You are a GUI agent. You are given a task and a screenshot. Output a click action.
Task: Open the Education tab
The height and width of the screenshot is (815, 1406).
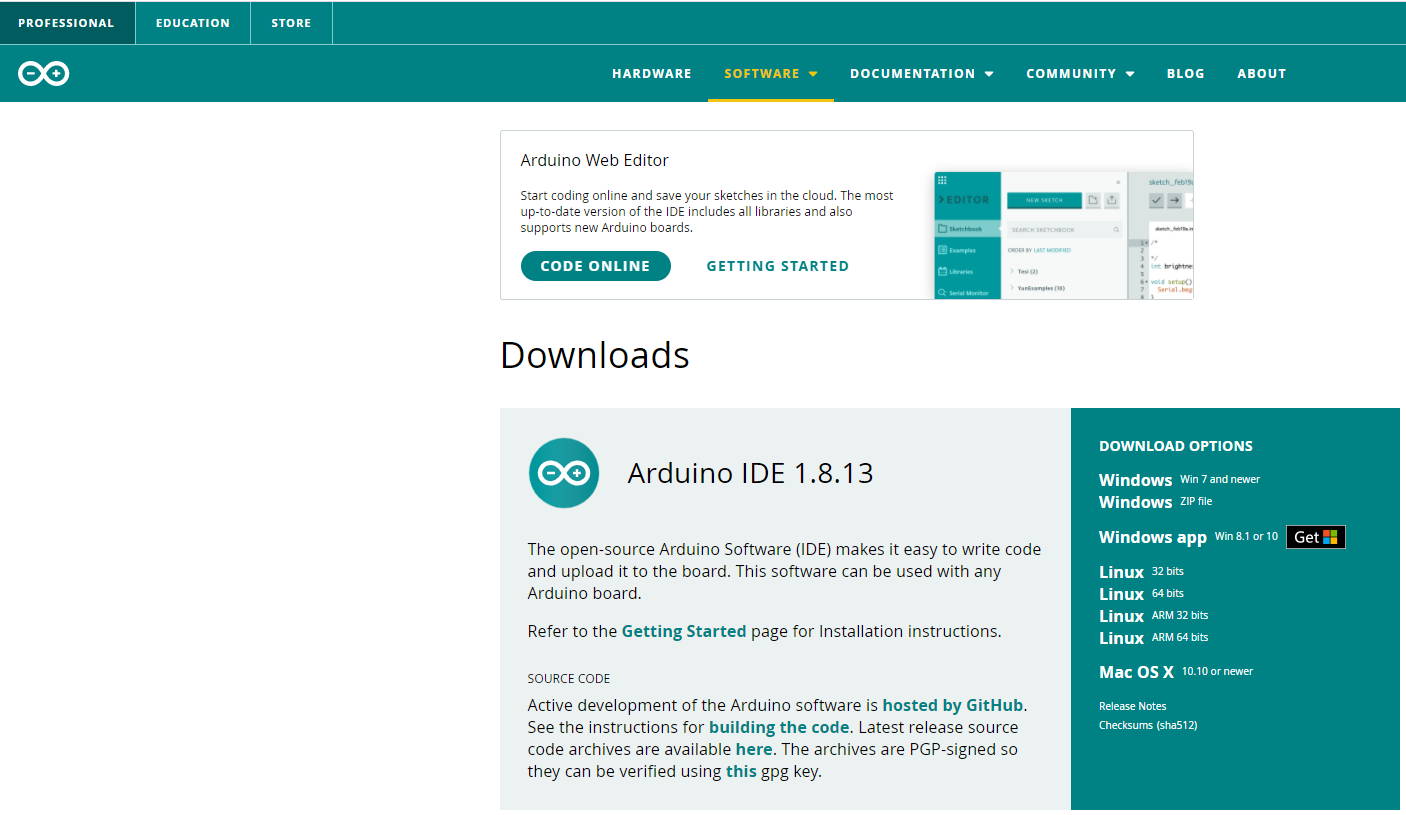pos(193,23)
